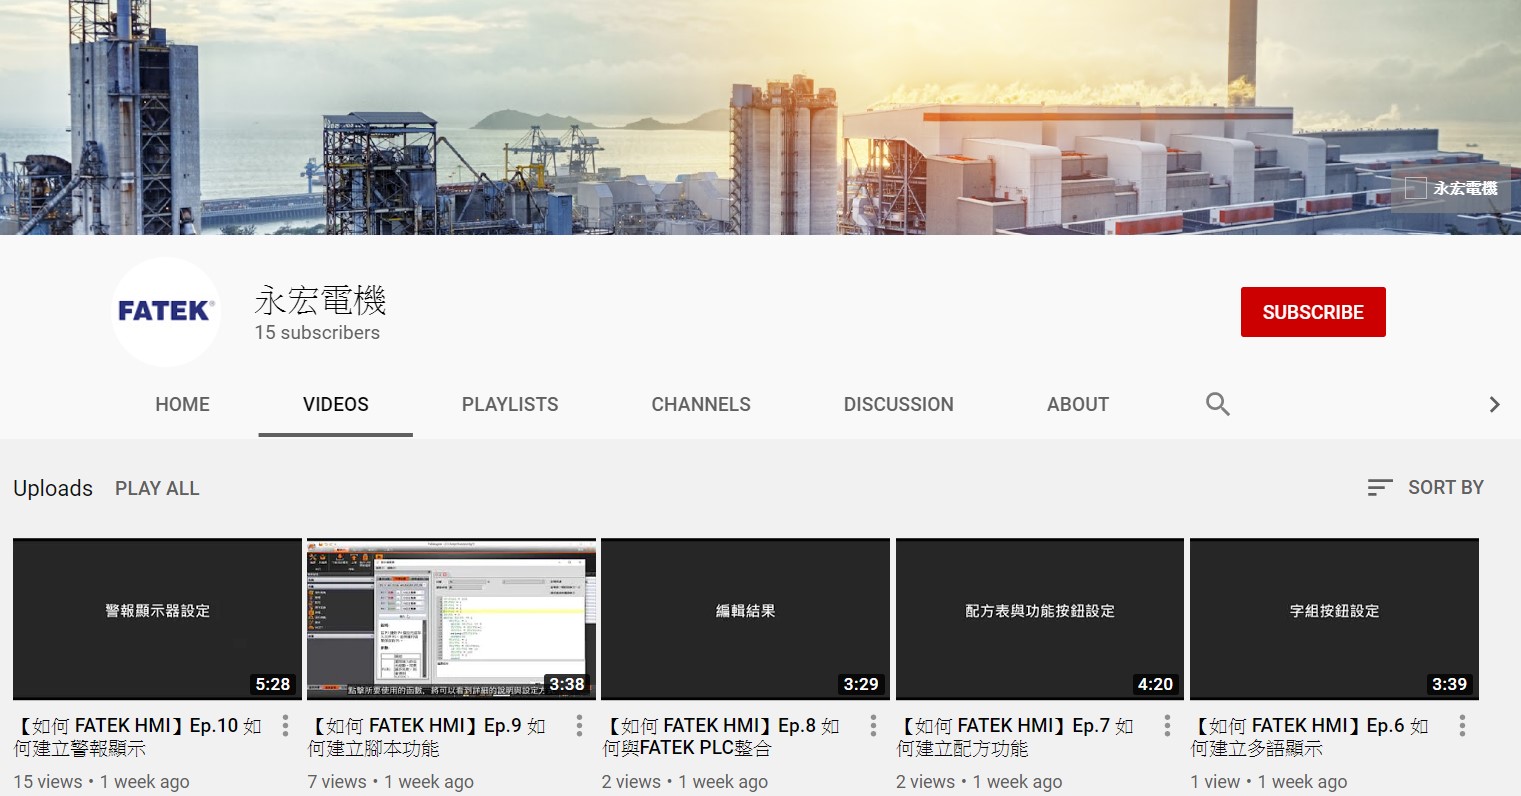Open three-dot menu for Ep.10 video
1521x796 pixels.
coord(285,726)
